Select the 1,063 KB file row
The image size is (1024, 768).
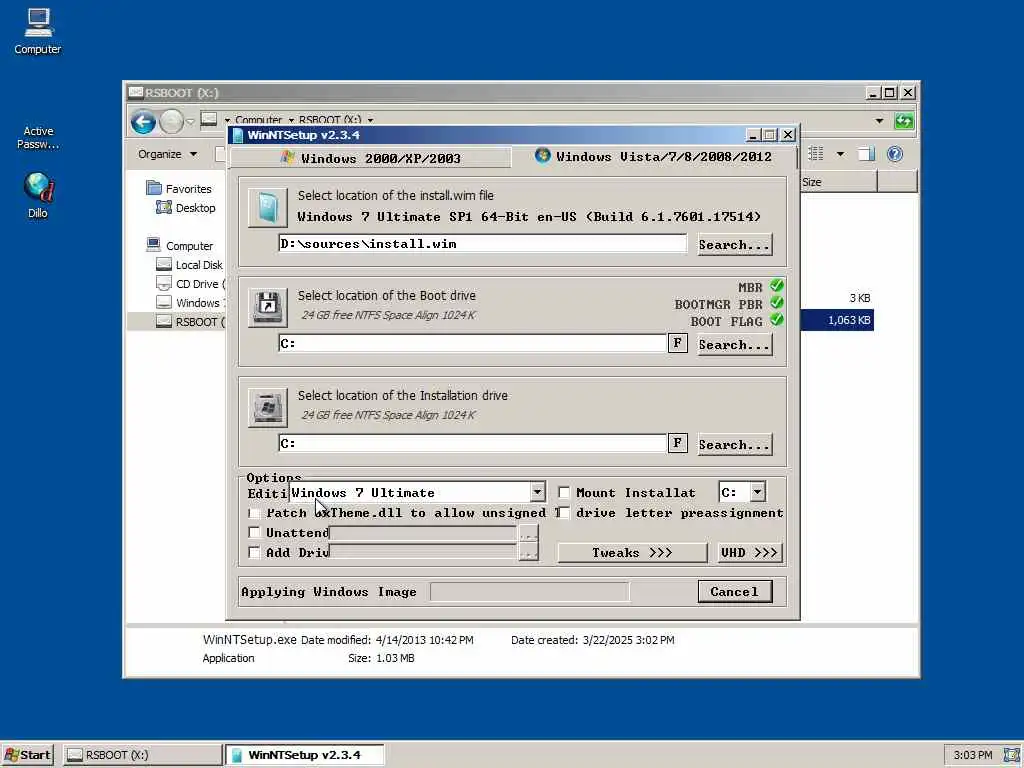(x=837, y=320)
